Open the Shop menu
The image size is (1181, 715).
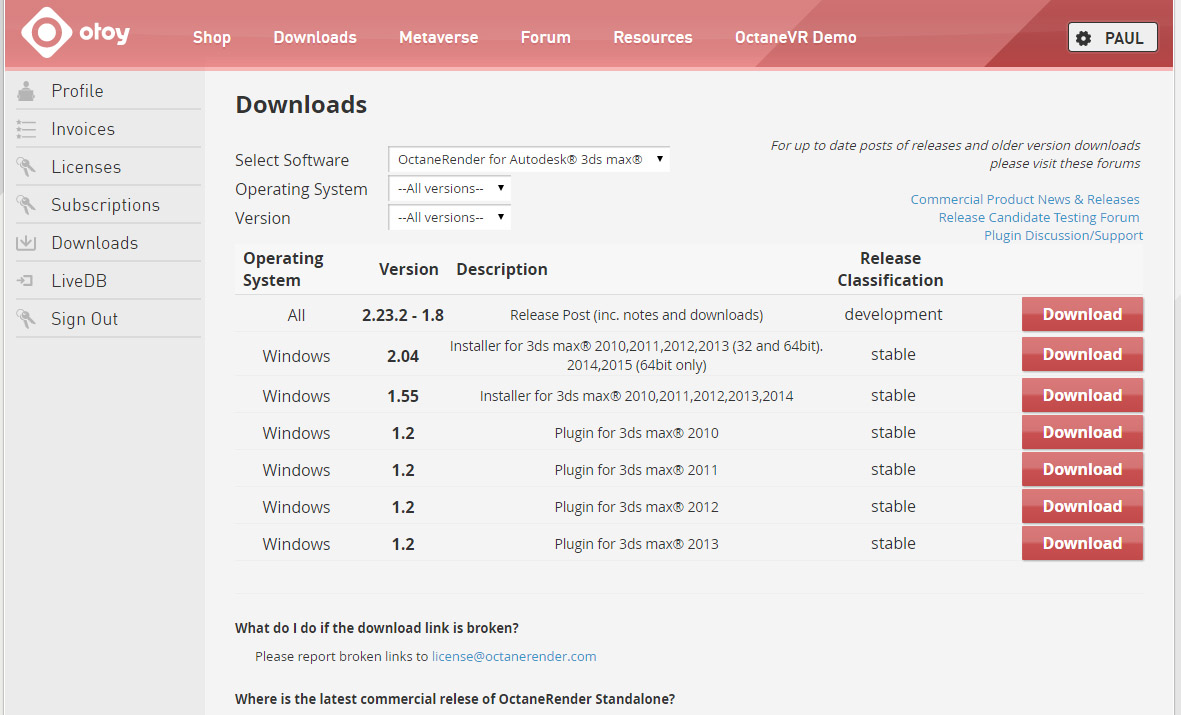coord(212,37)
